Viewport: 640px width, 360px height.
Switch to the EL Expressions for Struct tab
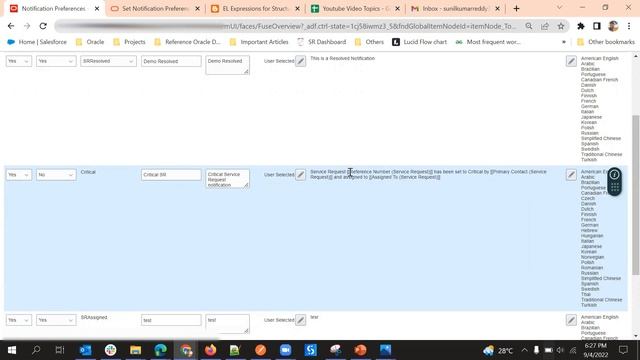[x=256, y=9]
